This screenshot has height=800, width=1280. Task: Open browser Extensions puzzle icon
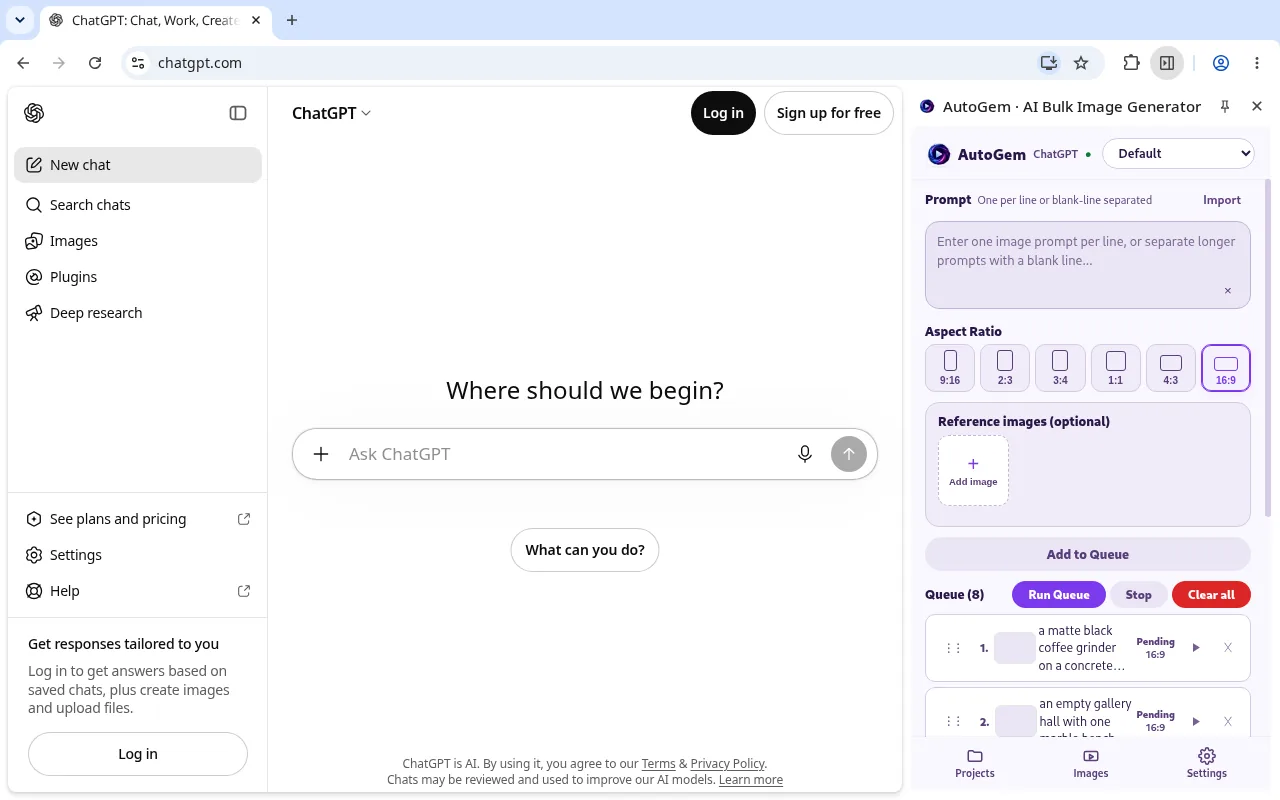tap(1131, 63)
